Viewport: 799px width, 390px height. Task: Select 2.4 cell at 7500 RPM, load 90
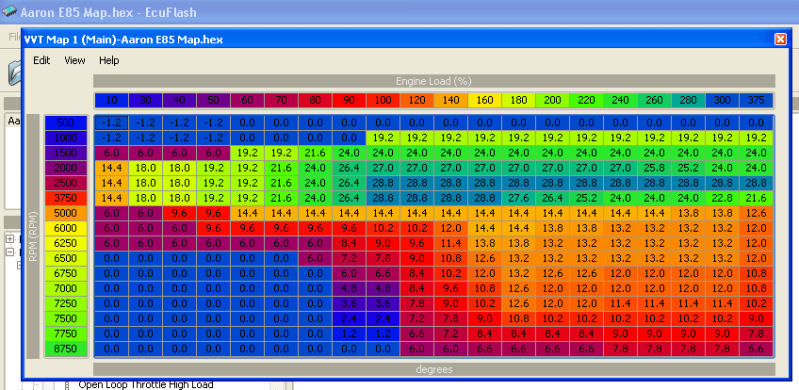349,319
